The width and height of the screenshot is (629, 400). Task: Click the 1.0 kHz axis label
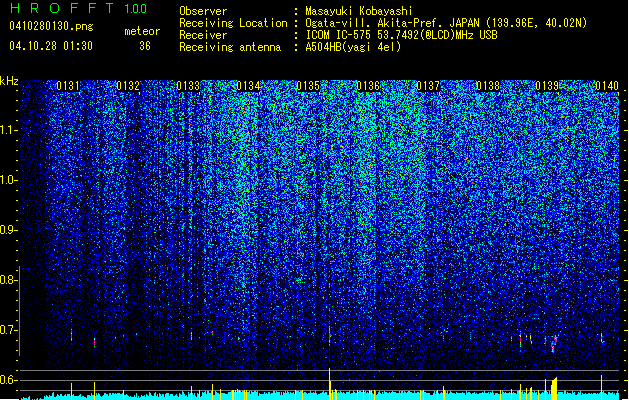coord(9,180)
